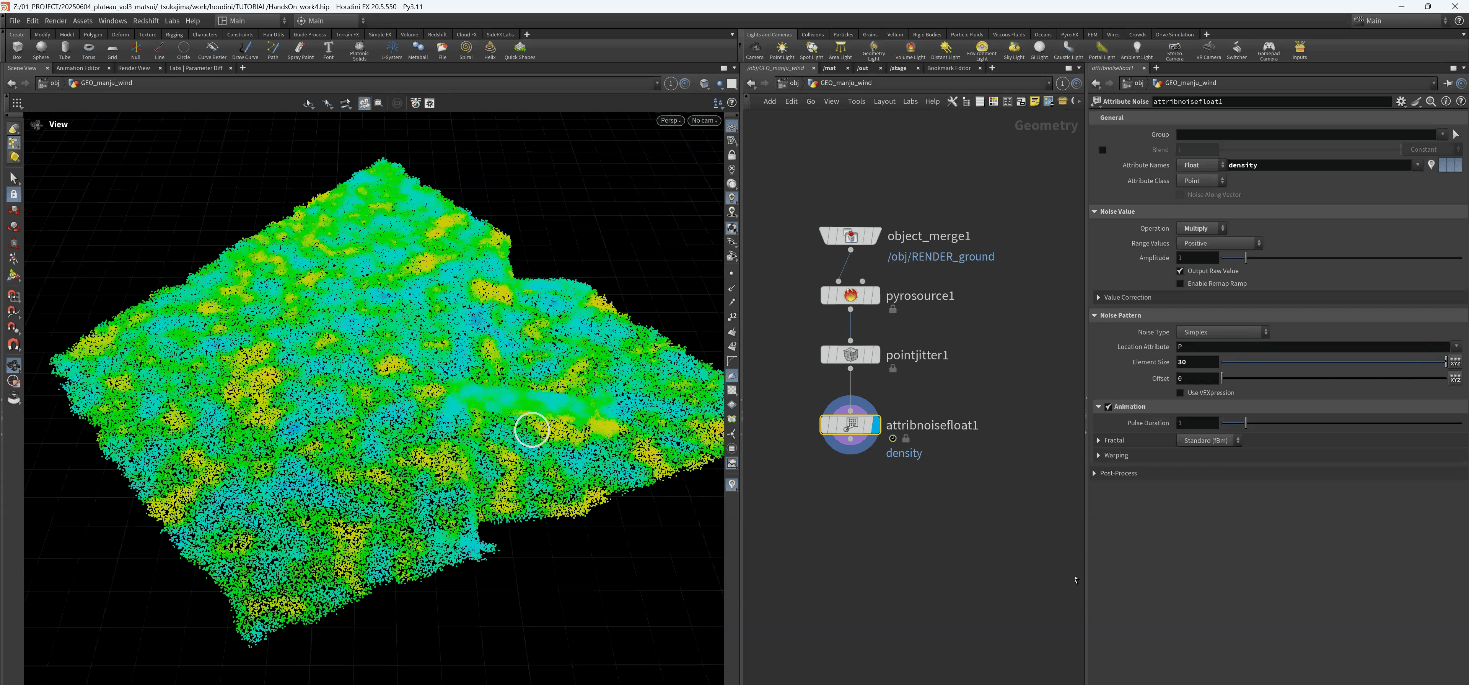Expand the Value Correction section
The image size is (1469, 685).
(x=1125, y=298)
